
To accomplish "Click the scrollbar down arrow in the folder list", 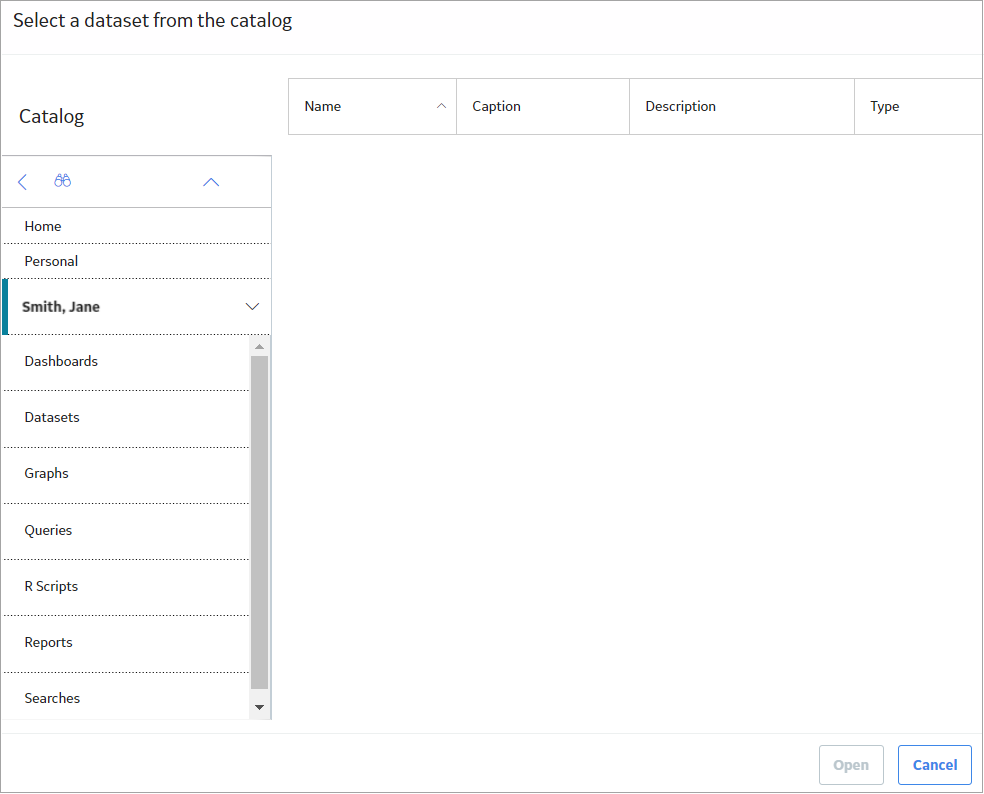I will [x=259, y=707].
